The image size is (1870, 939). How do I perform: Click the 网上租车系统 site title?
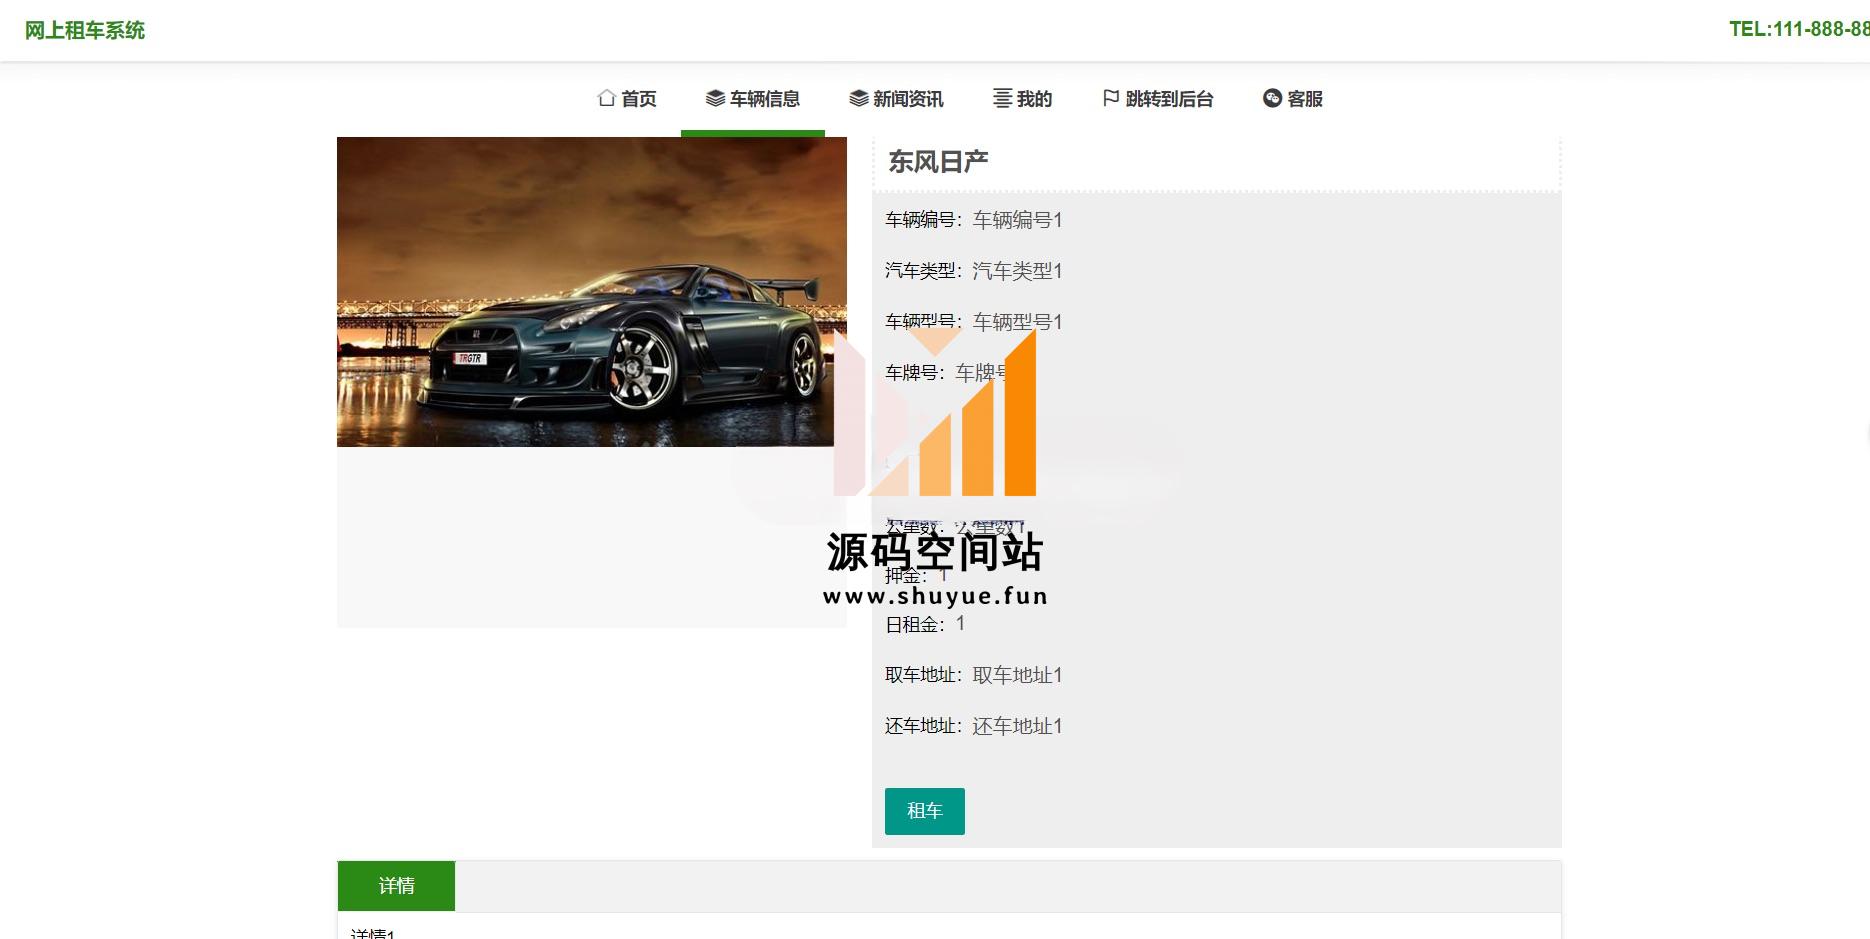point(85,31)
